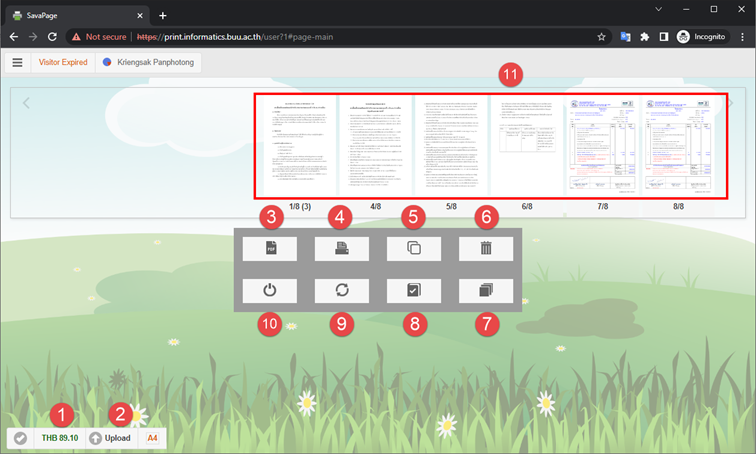Click the PDF export icon button
756x454 pixels.
(x=270, y=249)
